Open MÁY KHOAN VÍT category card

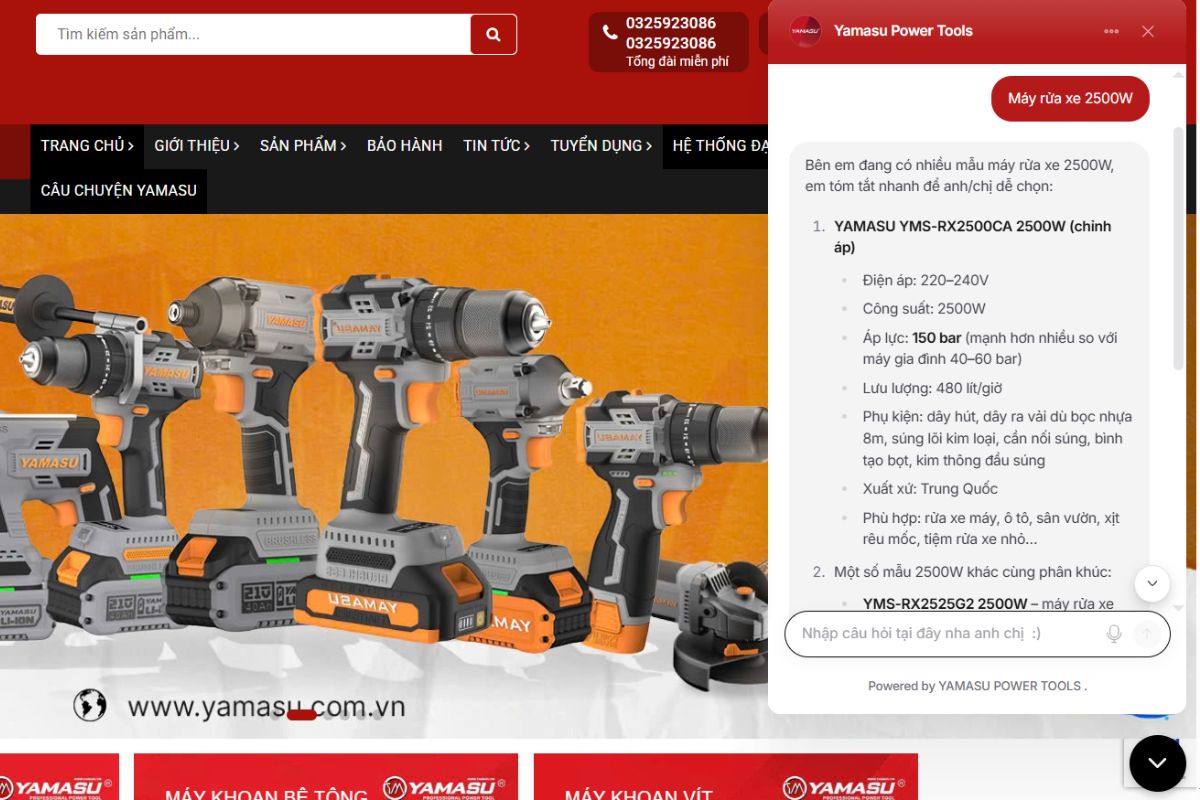coord(726,777)
